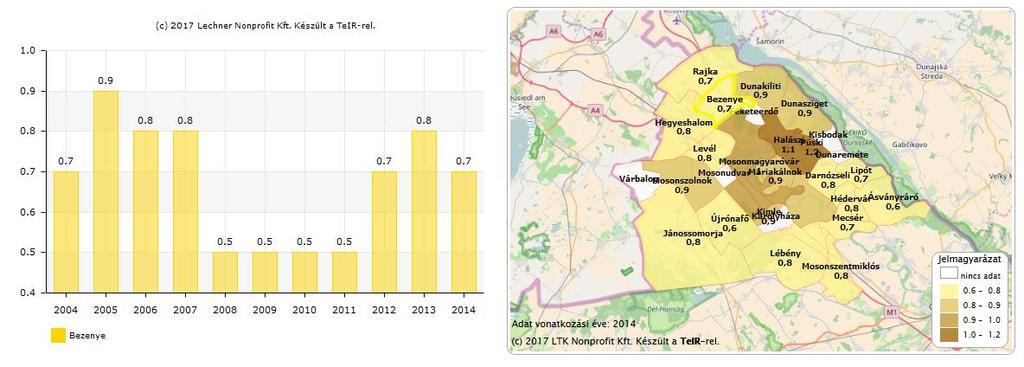Click the Darnózseli label on the map
Viewport: 1024px width, 367px height.
tap(827, 176)
